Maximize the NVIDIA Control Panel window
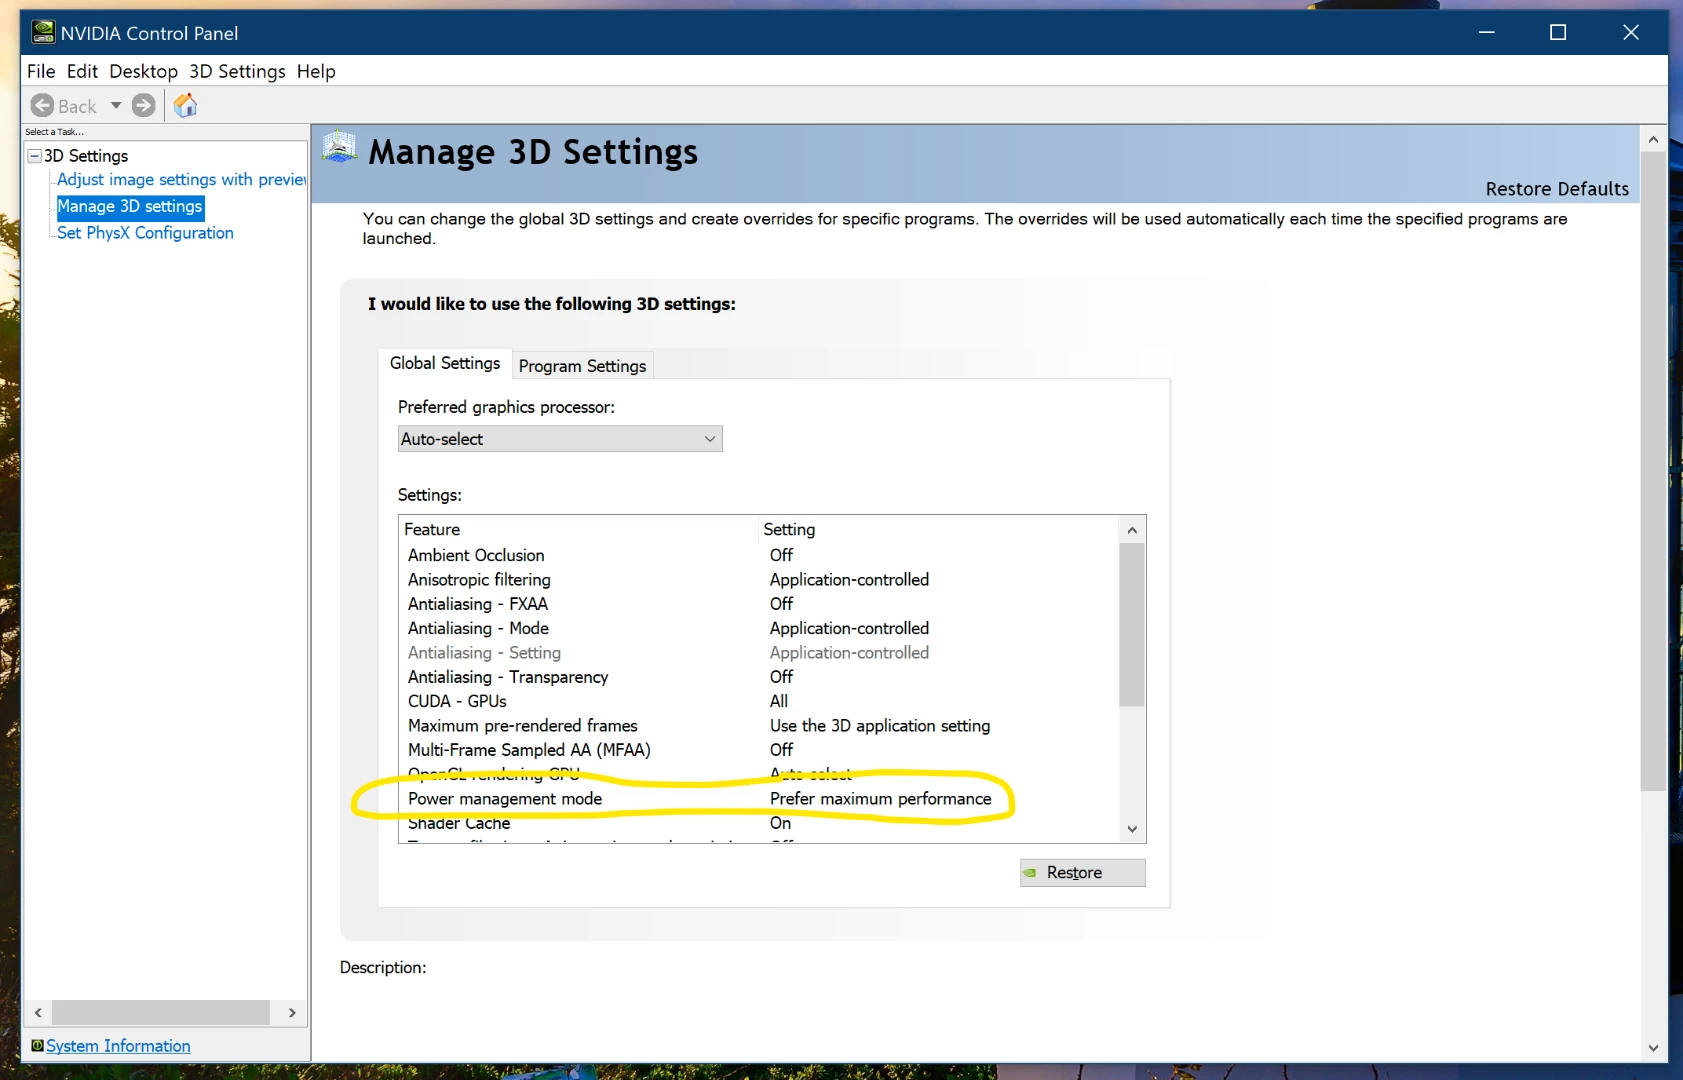1683x1080 pixels. coord(1558,32)
